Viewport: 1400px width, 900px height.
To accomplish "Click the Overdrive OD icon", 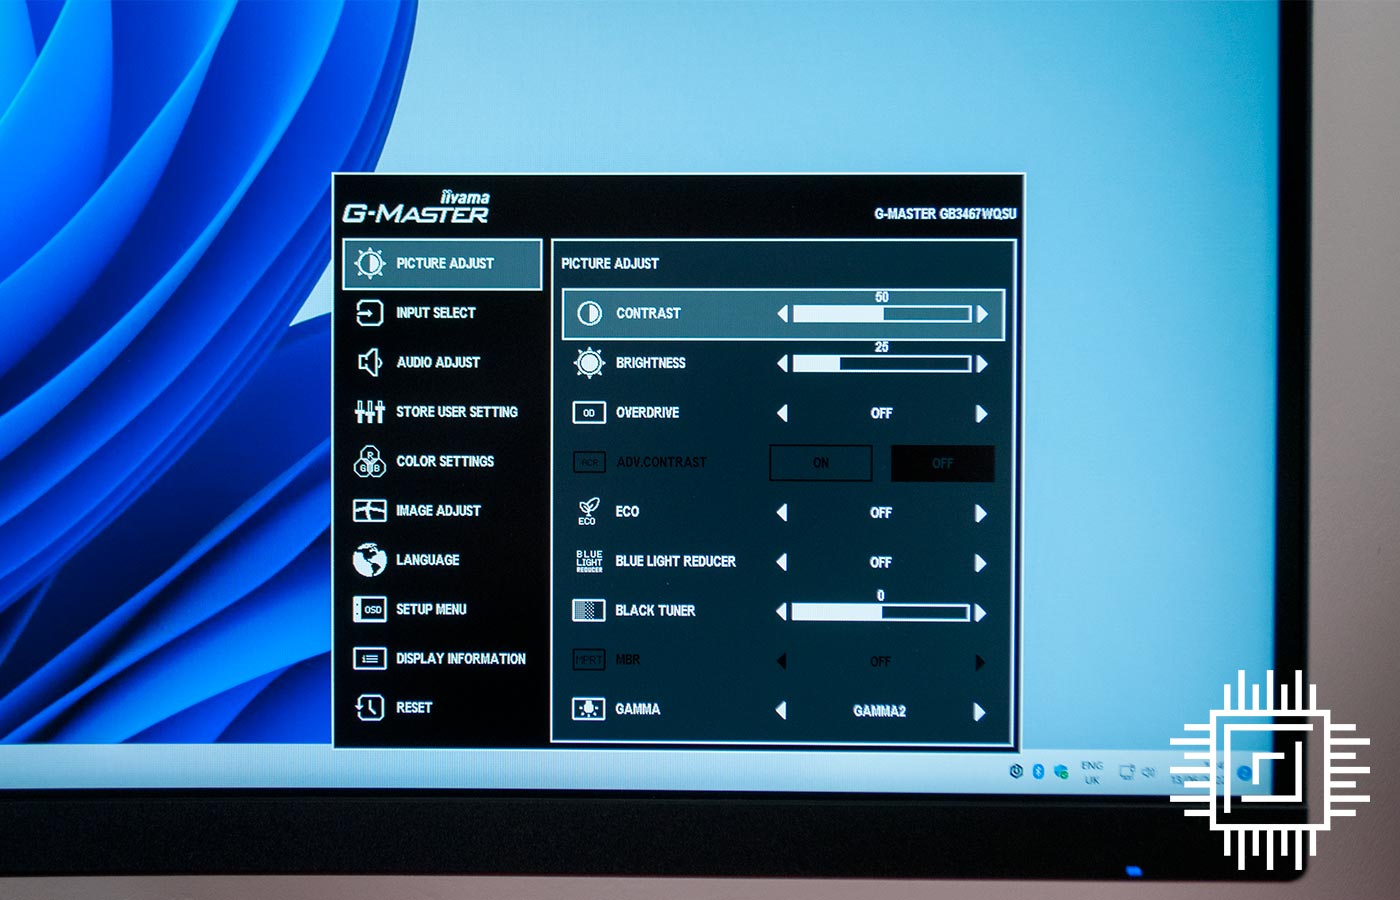I will coord(589,412).
